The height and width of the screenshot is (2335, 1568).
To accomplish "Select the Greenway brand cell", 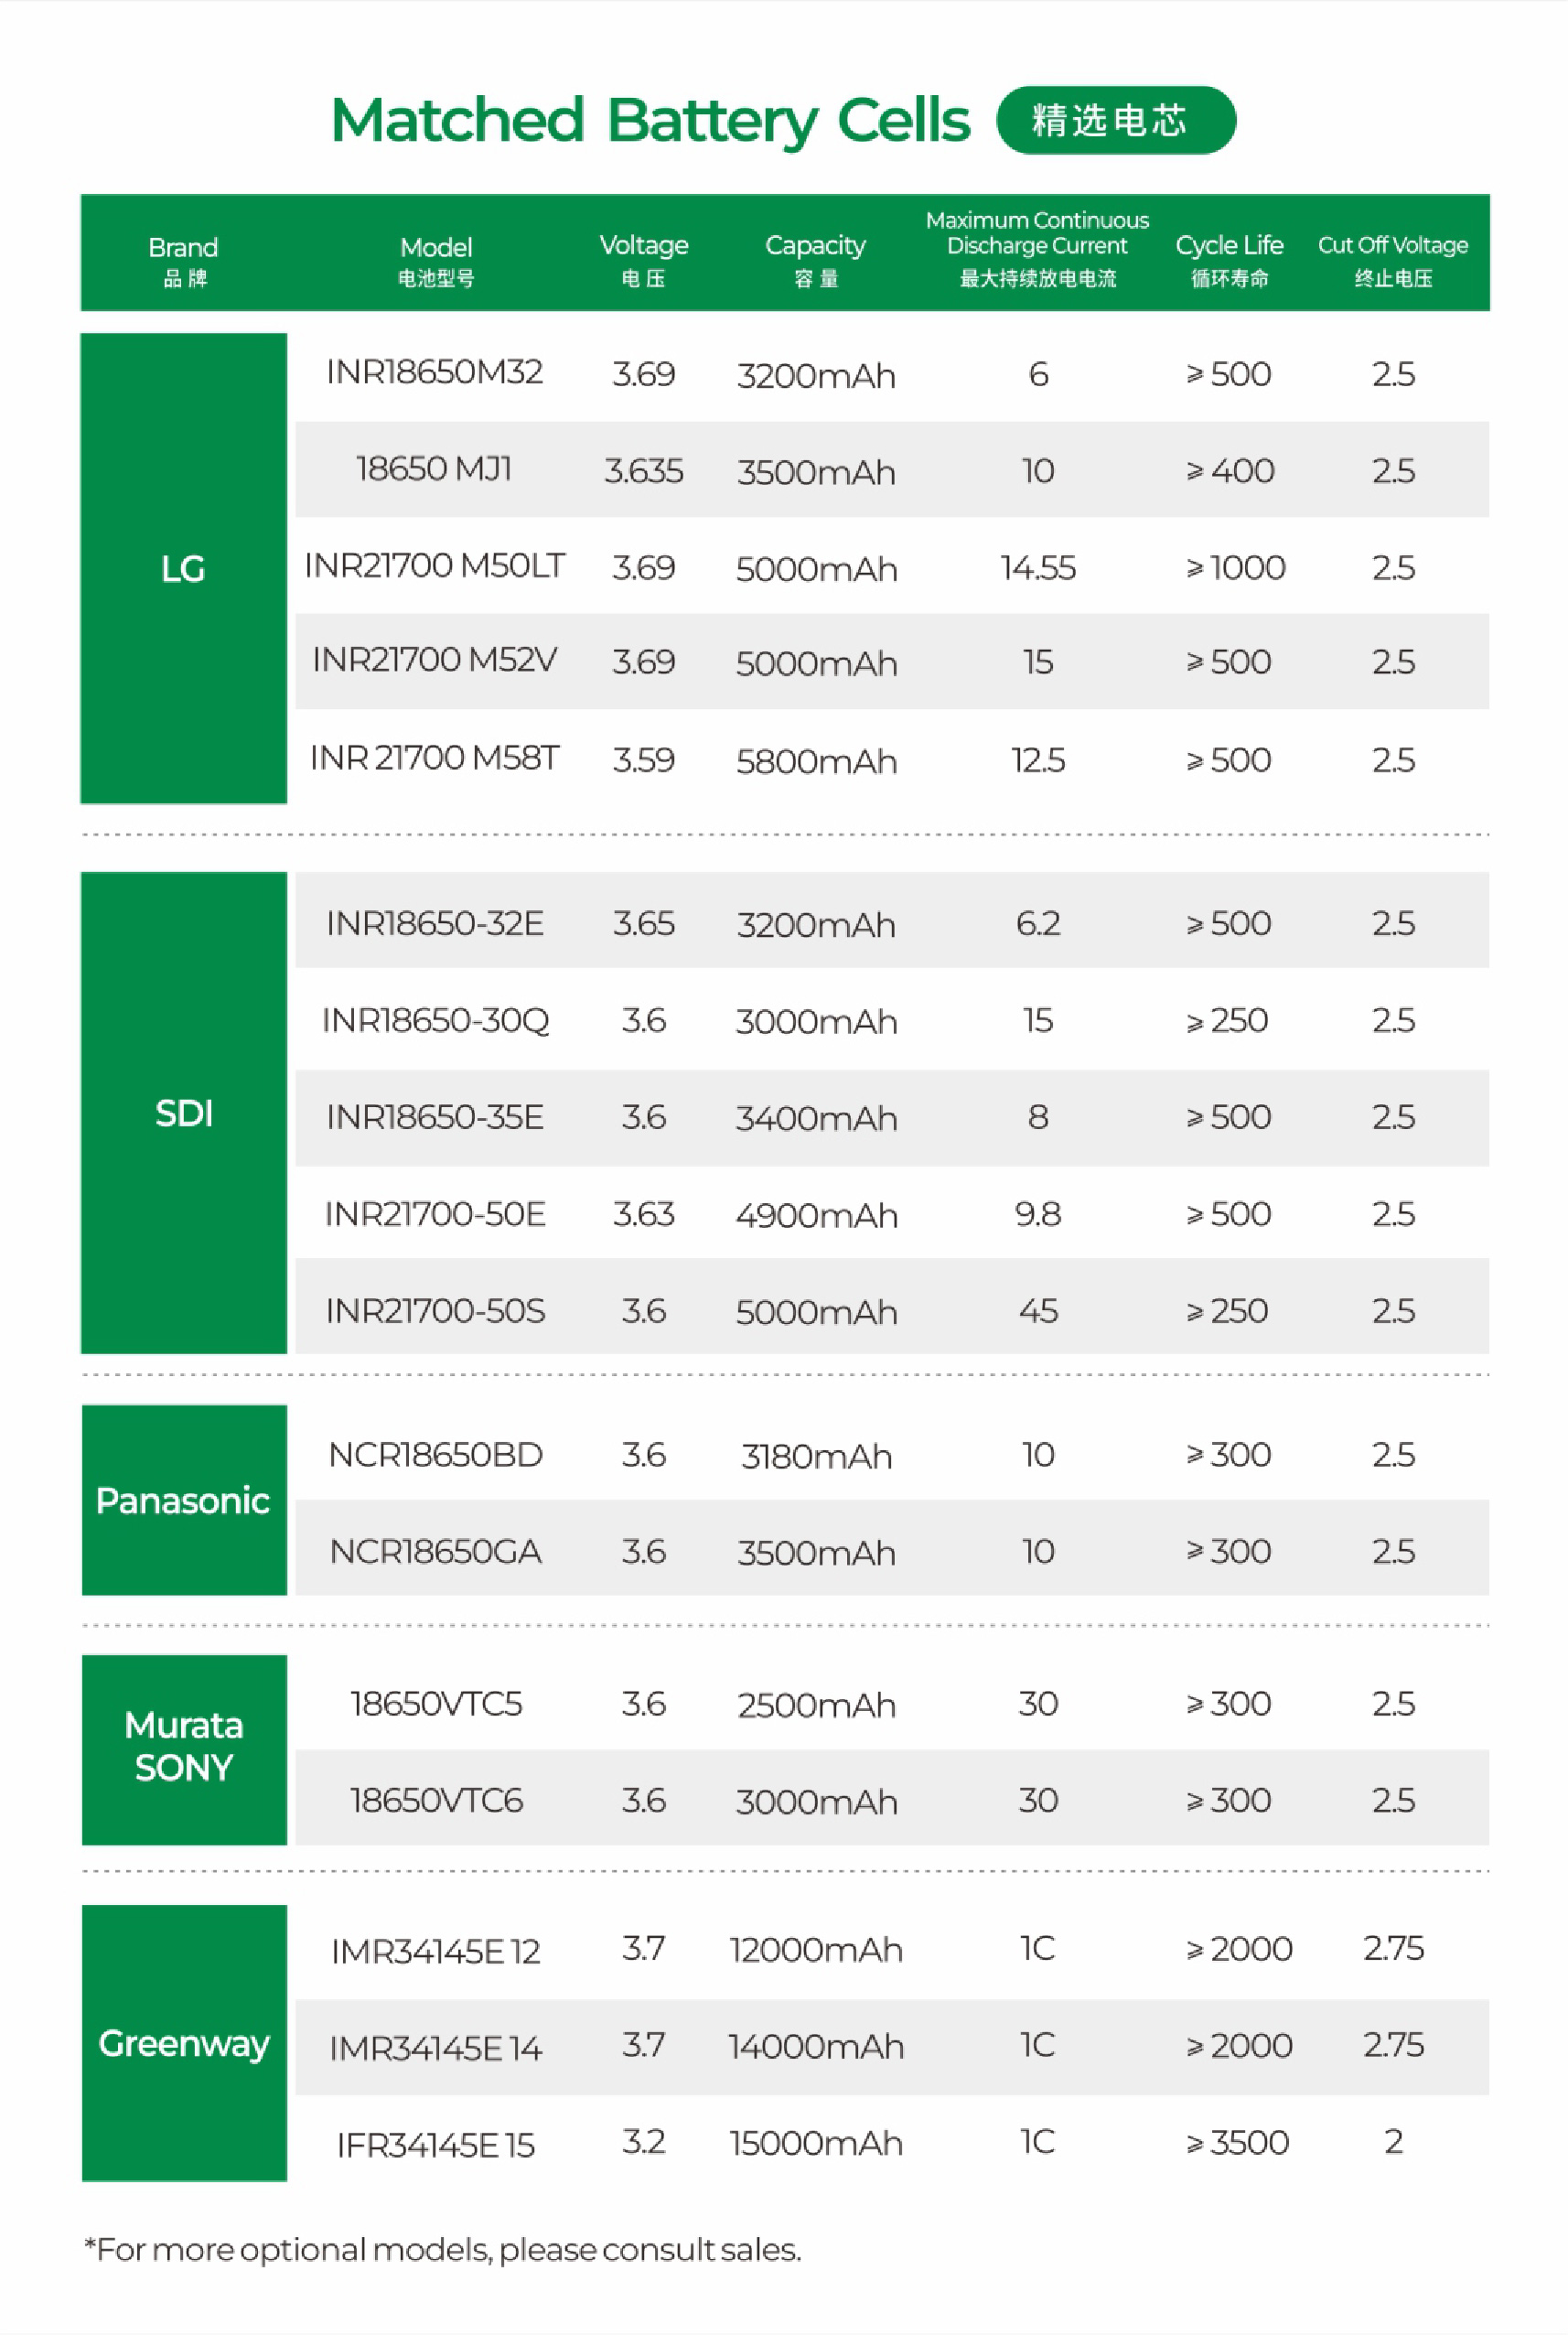I will click(183, 2043).
